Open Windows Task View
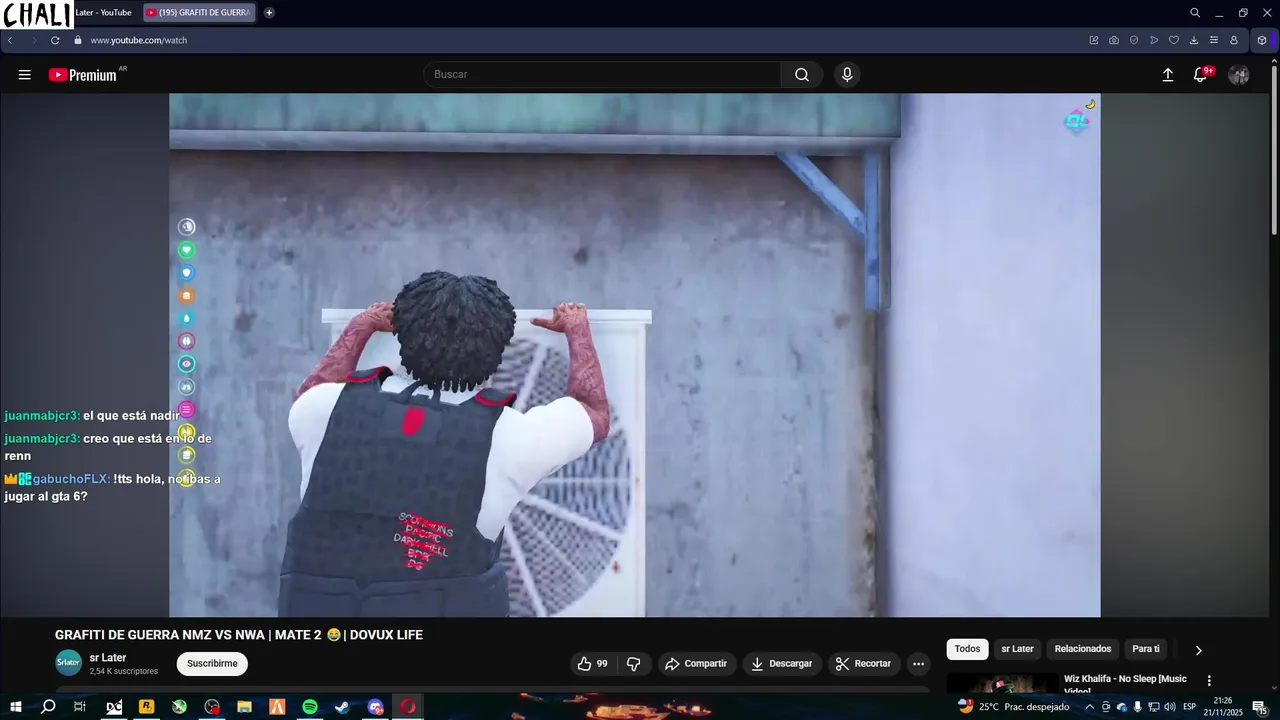Viewport: 1280px width, 720px height. pyautogui.click(x=80, y=707)
